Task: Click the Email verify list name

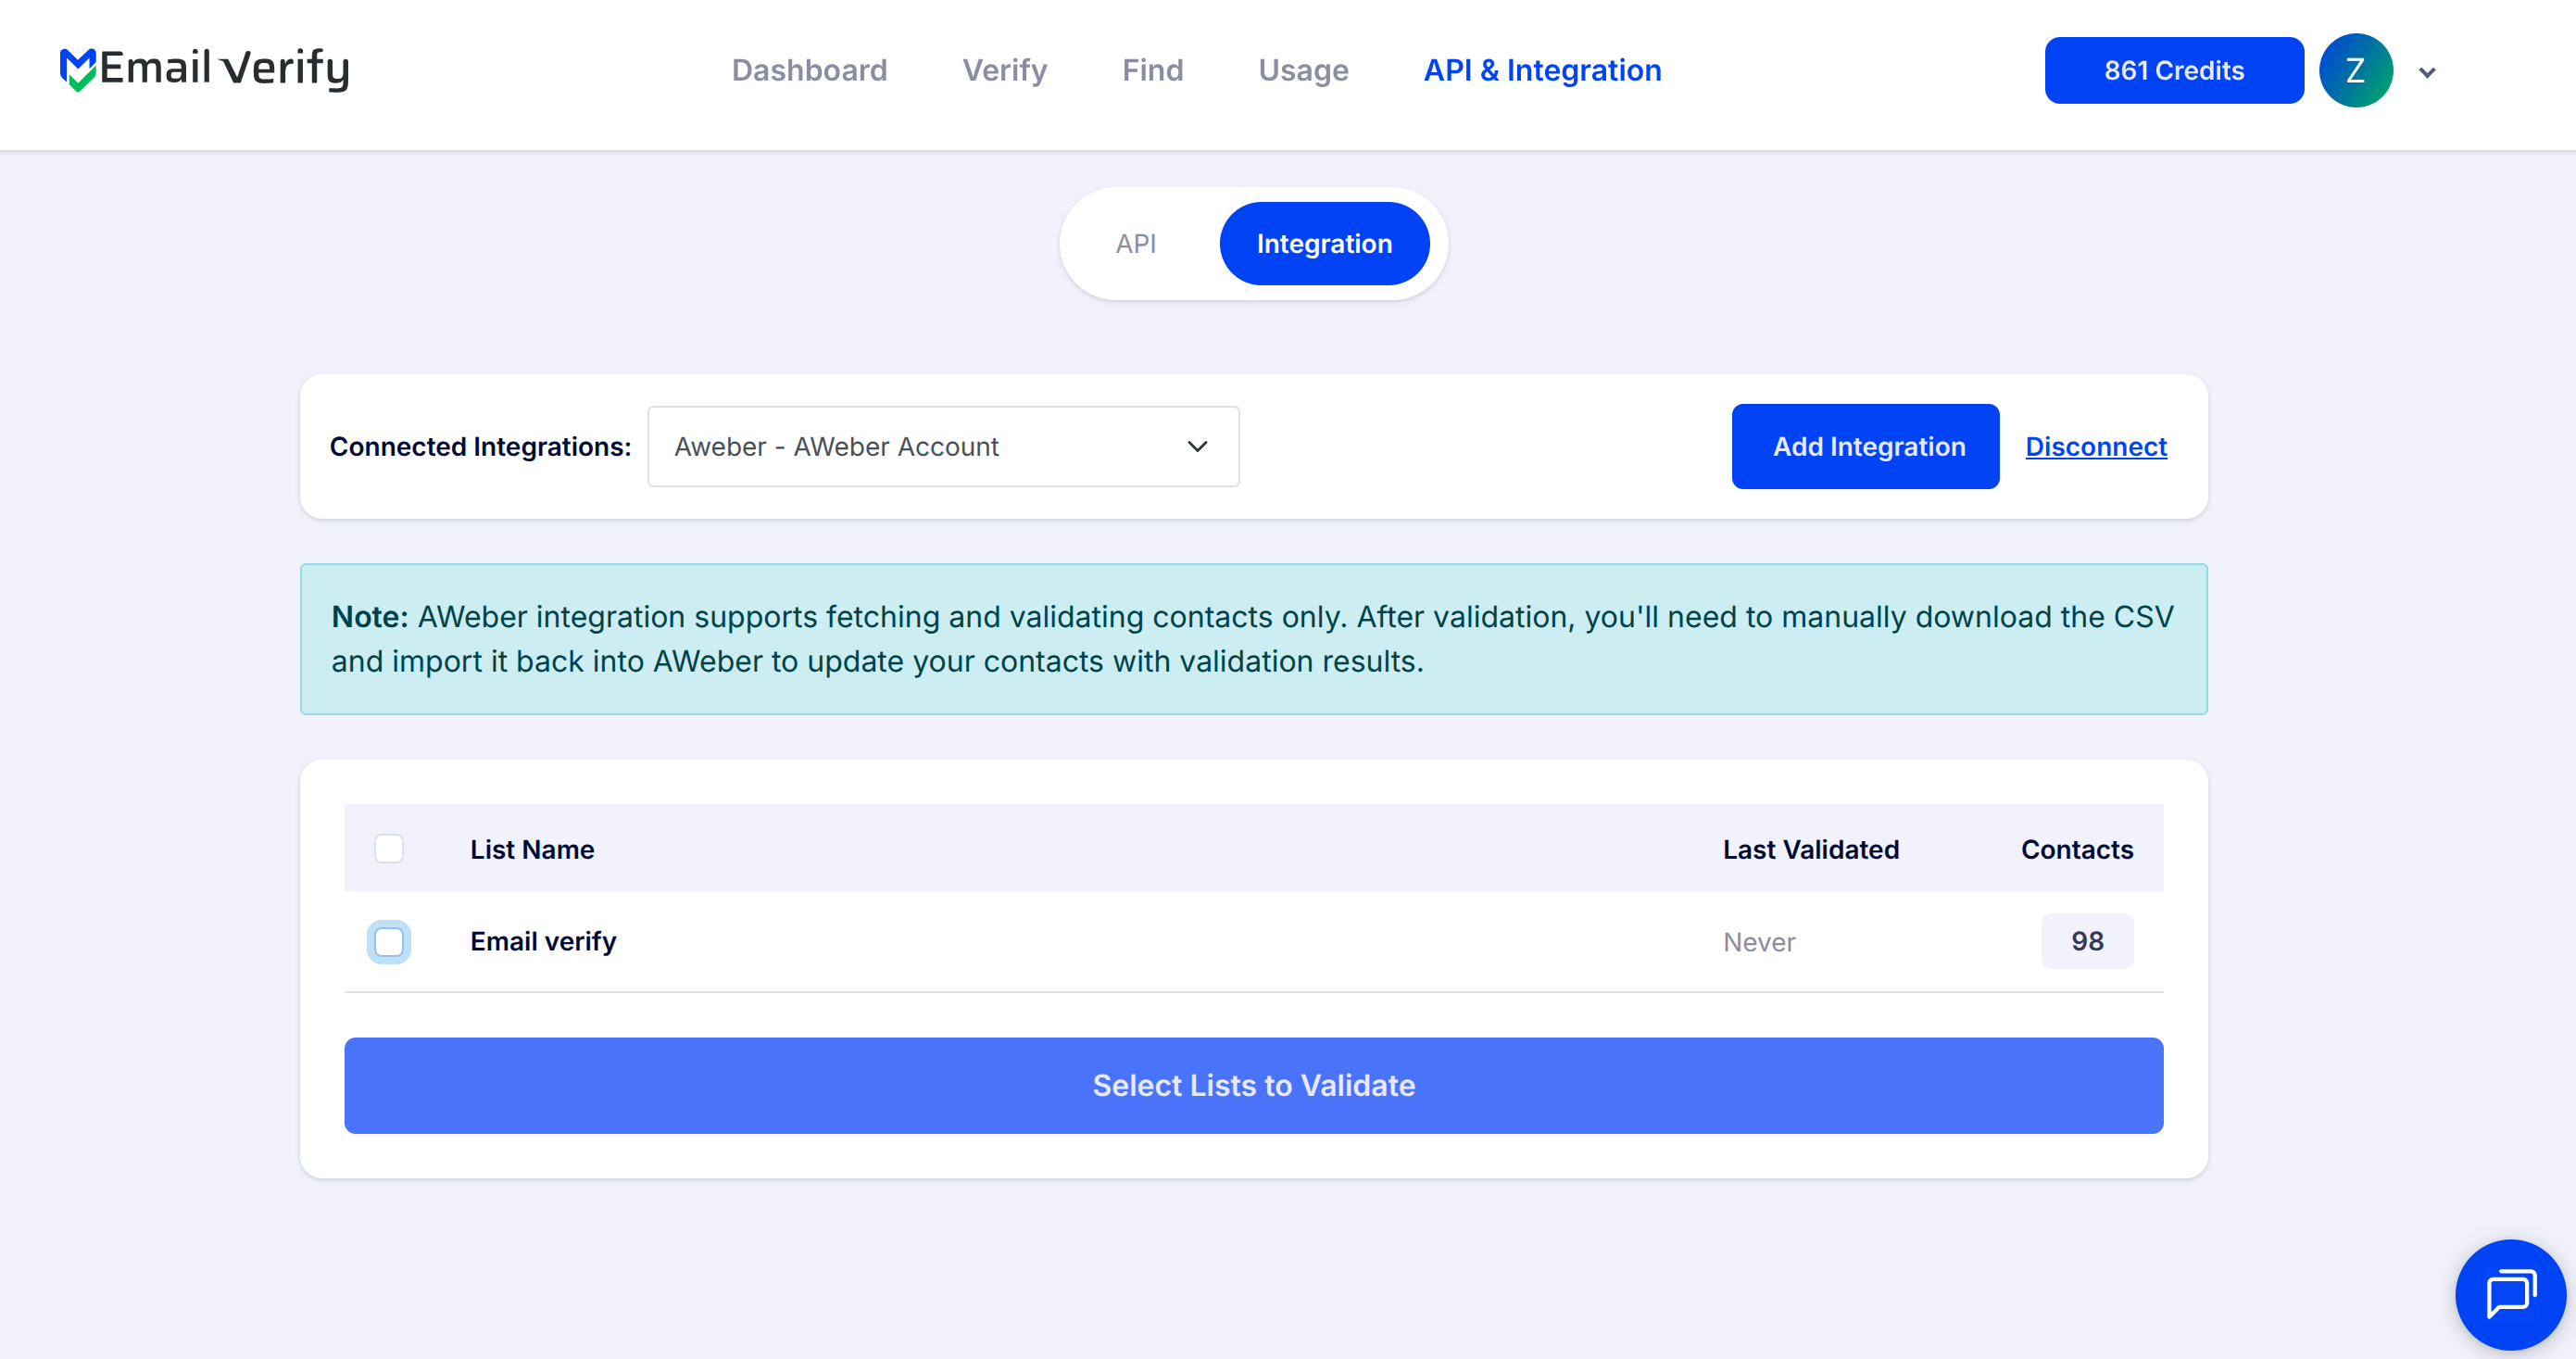Action: pos(543,941)
